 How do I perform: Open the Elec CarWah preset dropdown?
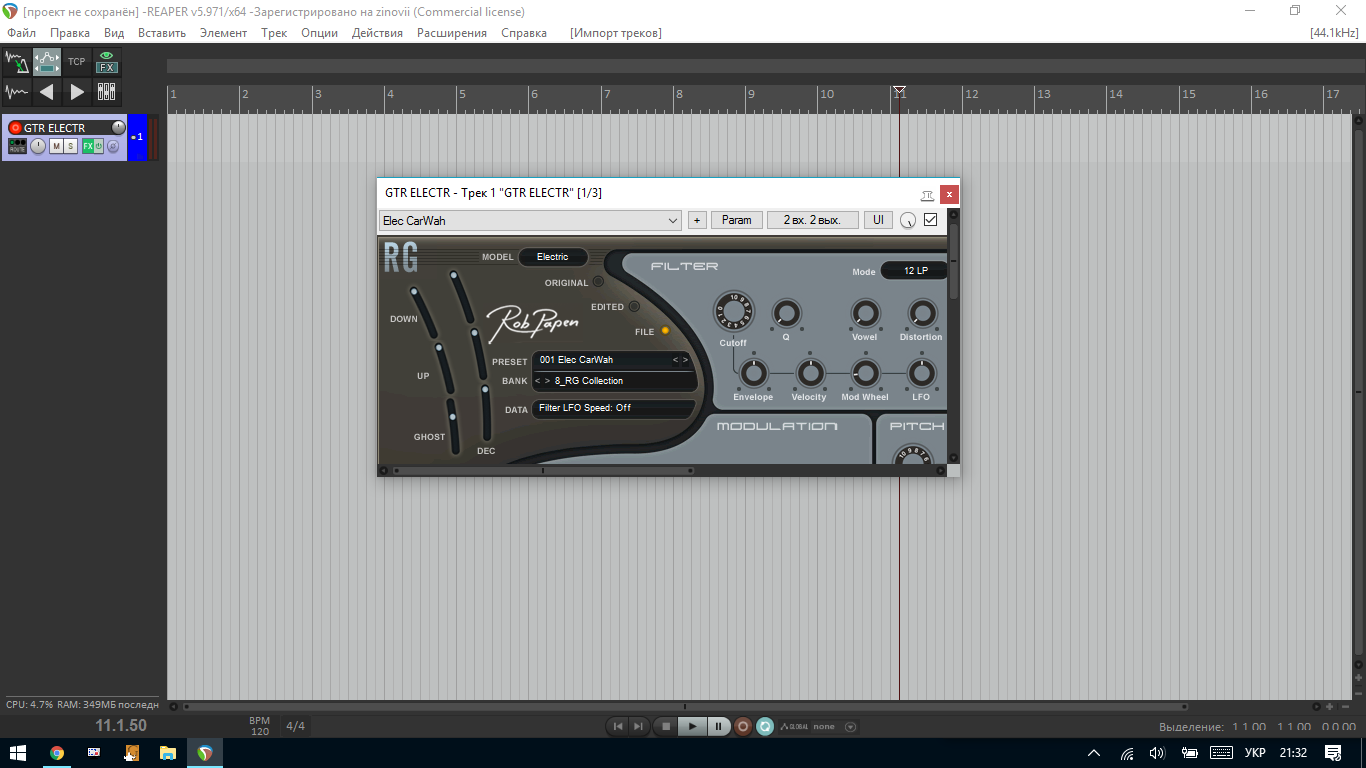(x=530, y=220)
